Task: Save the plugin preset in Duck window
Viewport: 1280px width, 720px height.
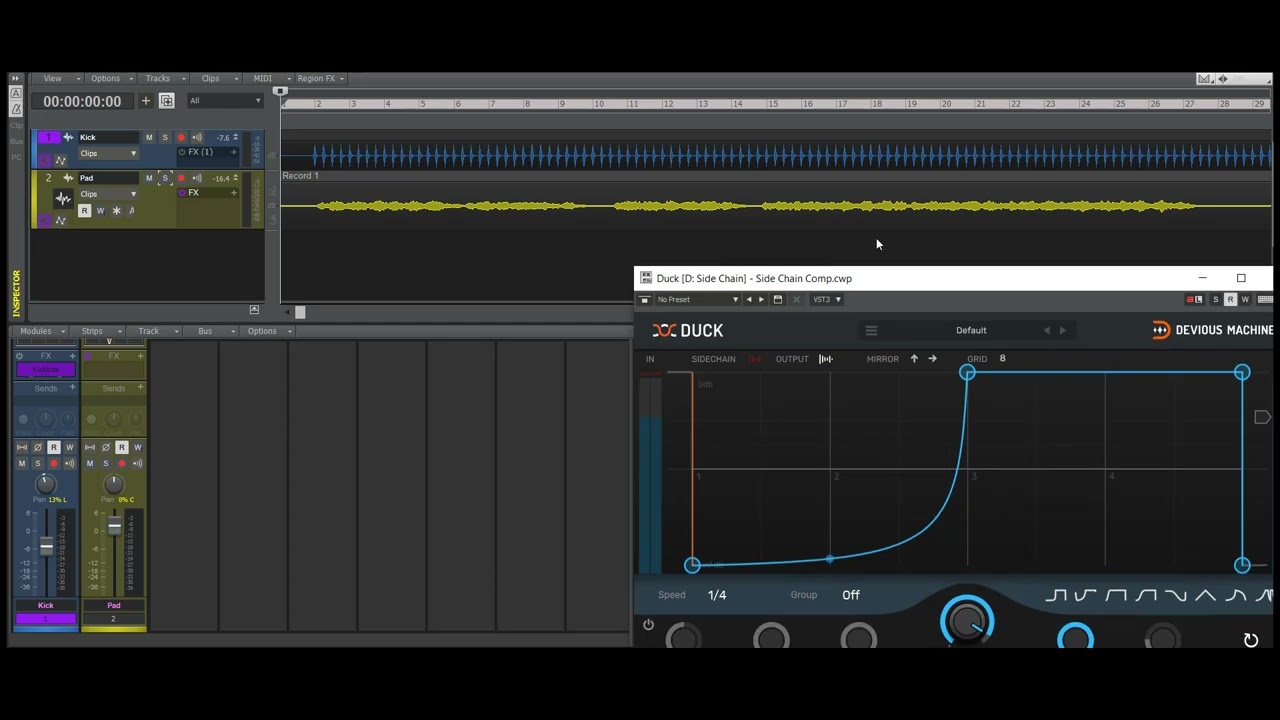Action: pos(778,299)
